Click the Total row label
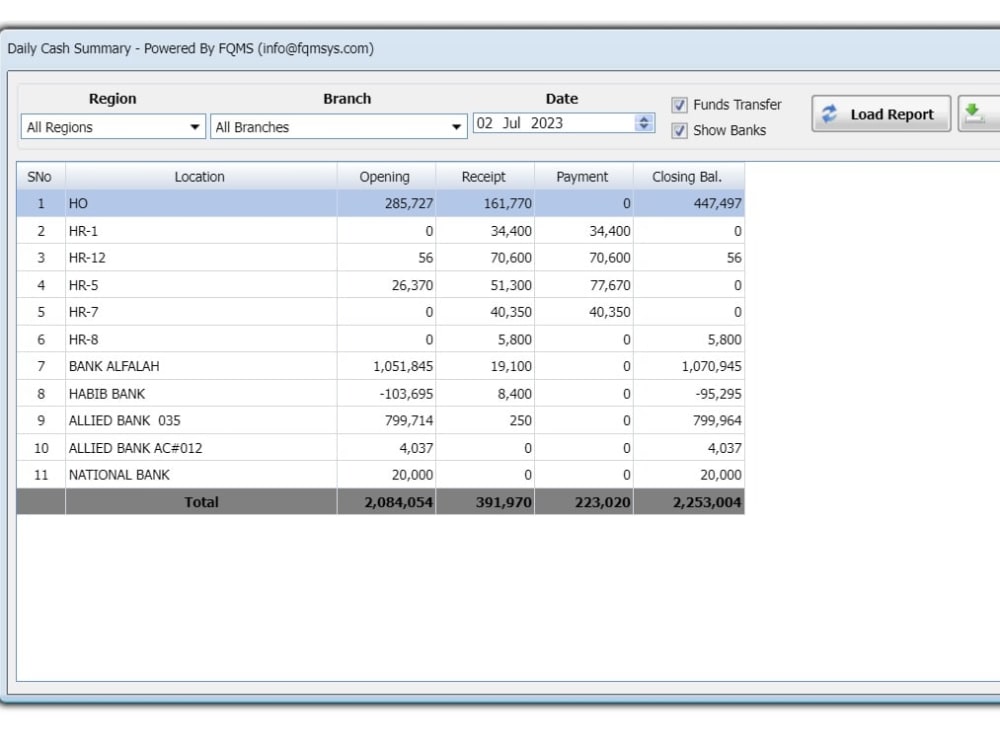 [x=202, y=503]
